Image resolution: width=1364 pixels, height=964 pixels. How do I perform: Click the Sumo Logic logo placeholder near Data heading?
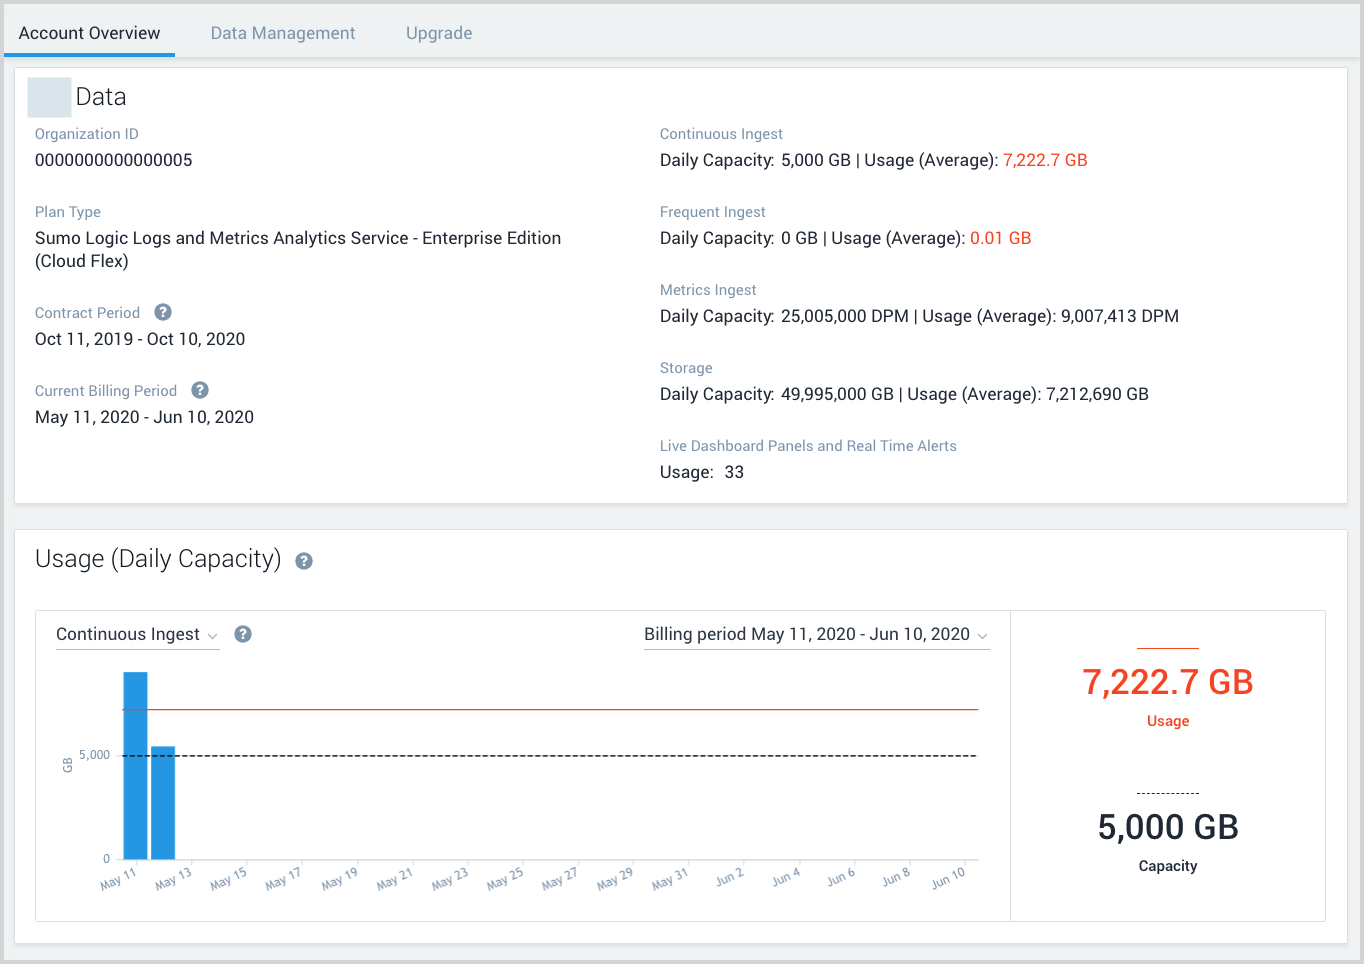(48, 97)
